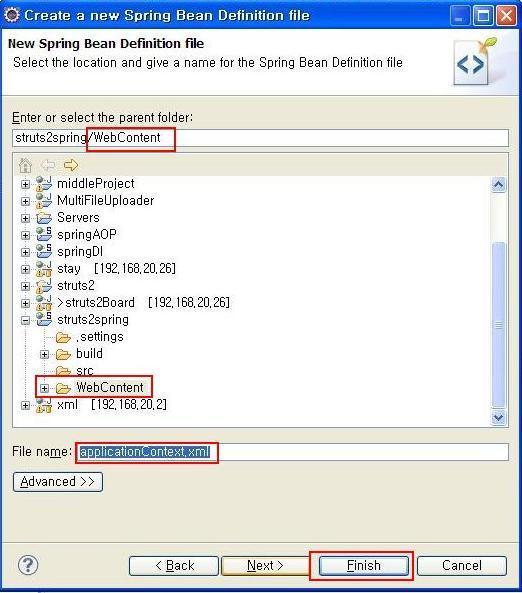Image resolution: width=522 pixels, height=593 pixels.
Task: Expand the struts2 tree node
Action: (x=25, y=286)
